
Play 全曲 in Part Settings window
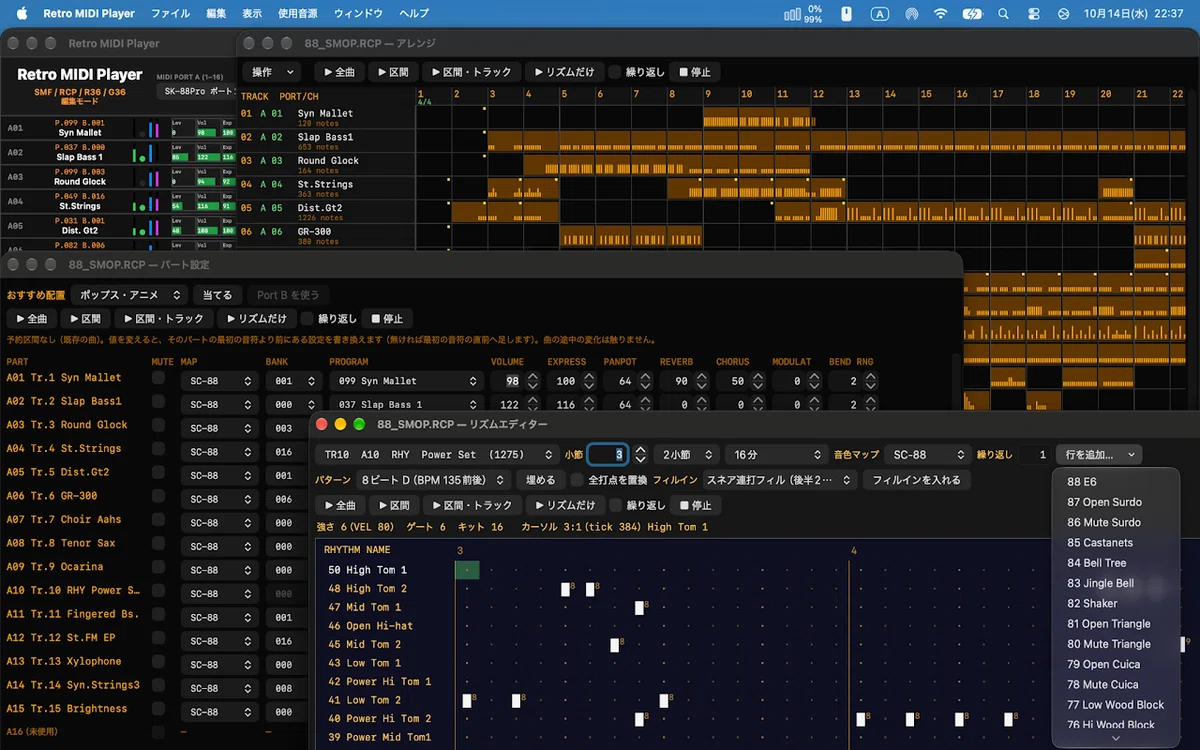(31, 318)
